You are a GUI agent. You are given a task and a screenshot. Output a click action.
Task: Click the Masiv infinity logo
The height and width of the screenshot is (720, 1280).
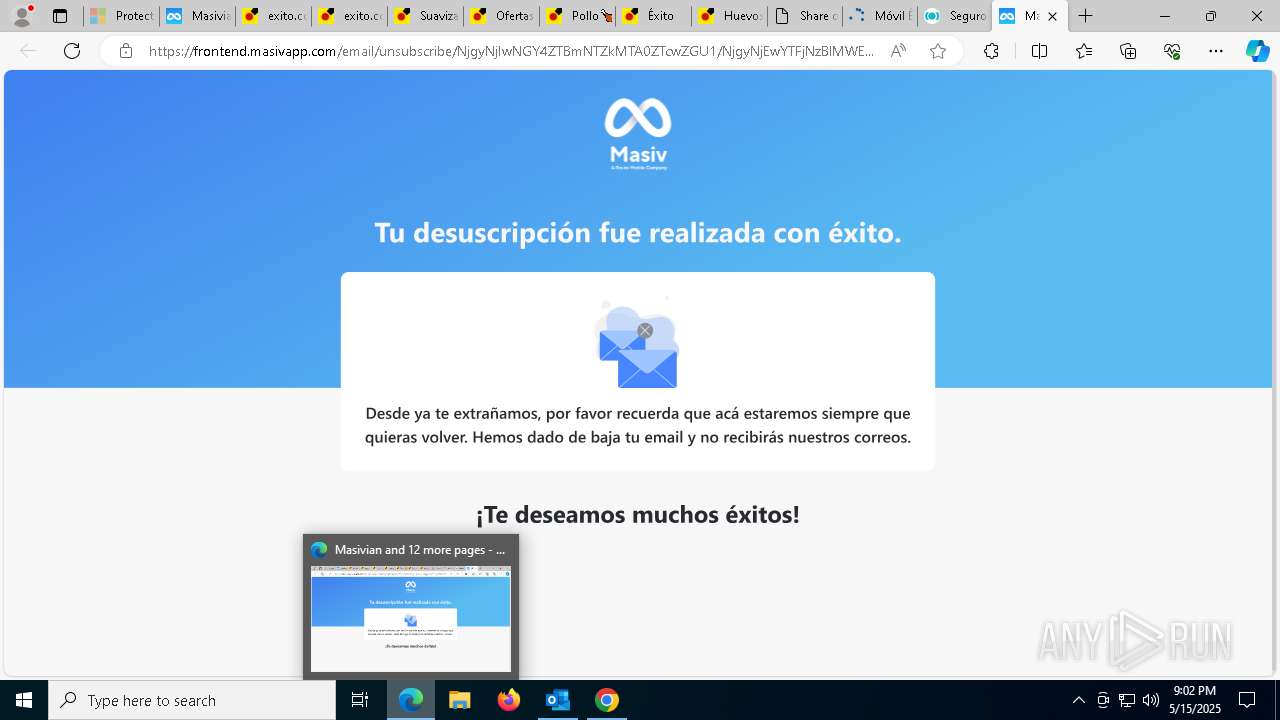(638, 134)
